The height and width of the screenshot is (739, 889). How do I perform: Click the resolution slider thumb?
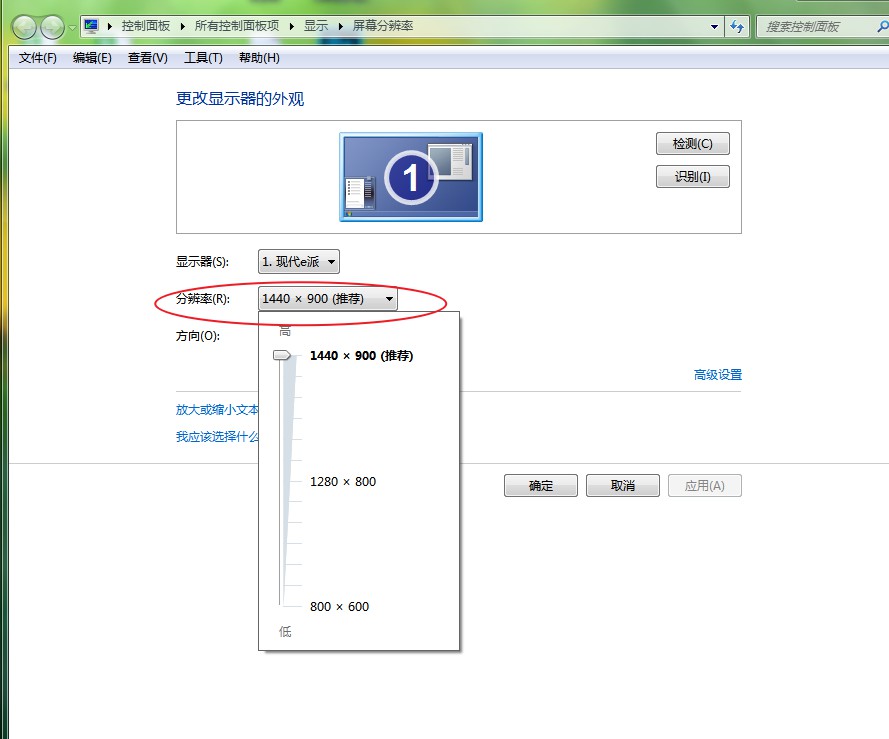pos(282,356)
